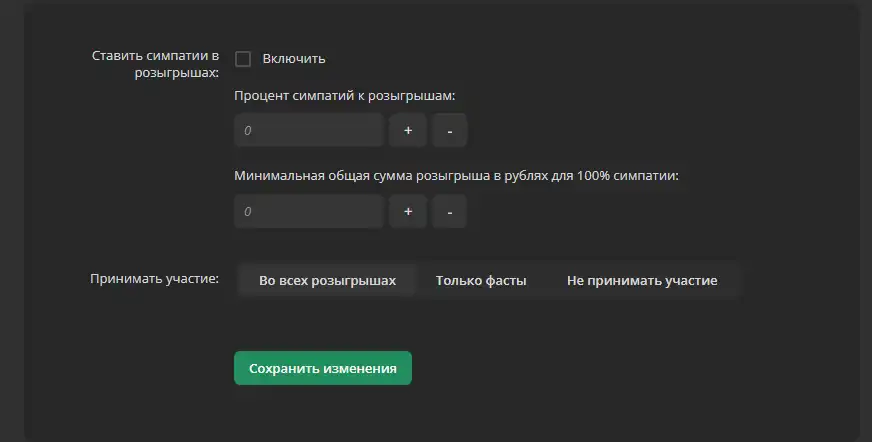Decrease the sympathy percent with minus button
The width and height of the screenshot is (872, 442).
449,130
